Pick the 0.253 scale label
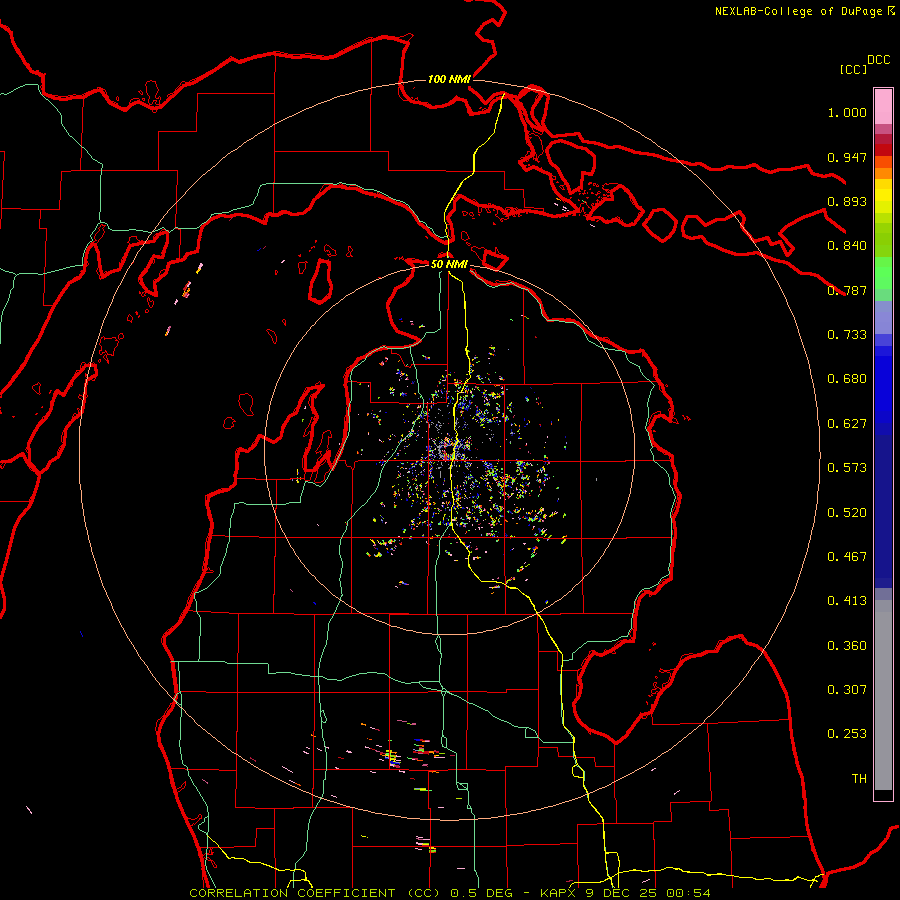The height and width of the screenshot is (900, 900). point(847,734)
